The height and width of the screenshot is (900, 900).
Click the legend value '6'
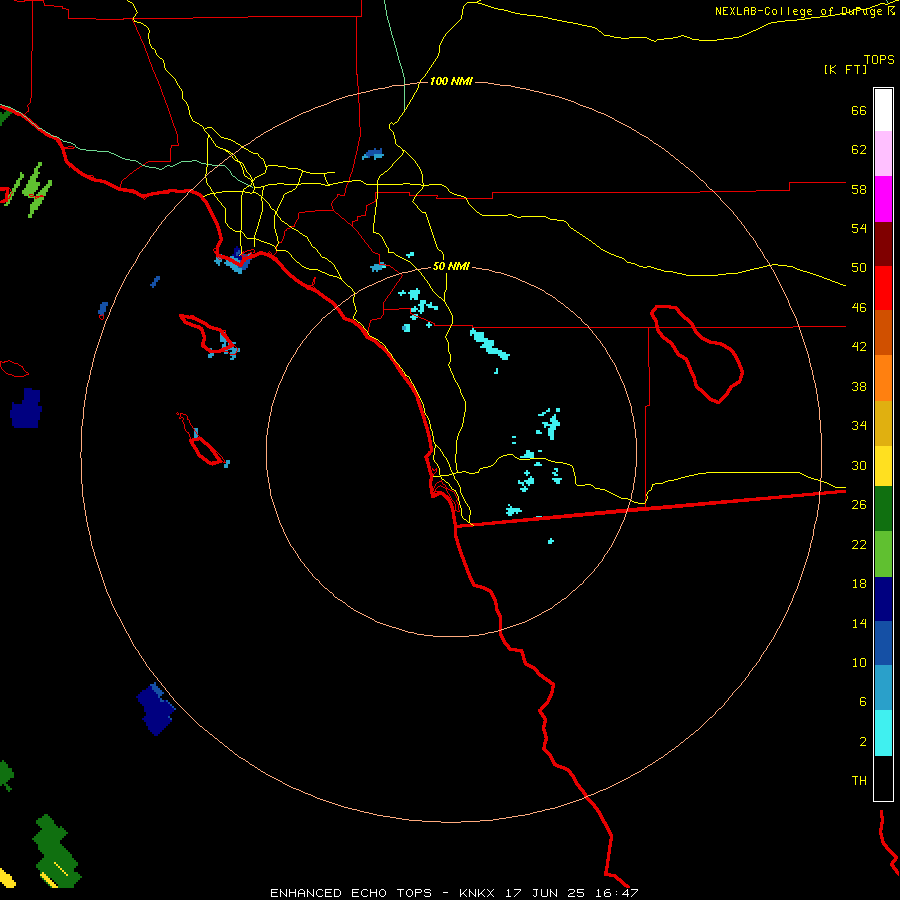[x=863, y=702]
